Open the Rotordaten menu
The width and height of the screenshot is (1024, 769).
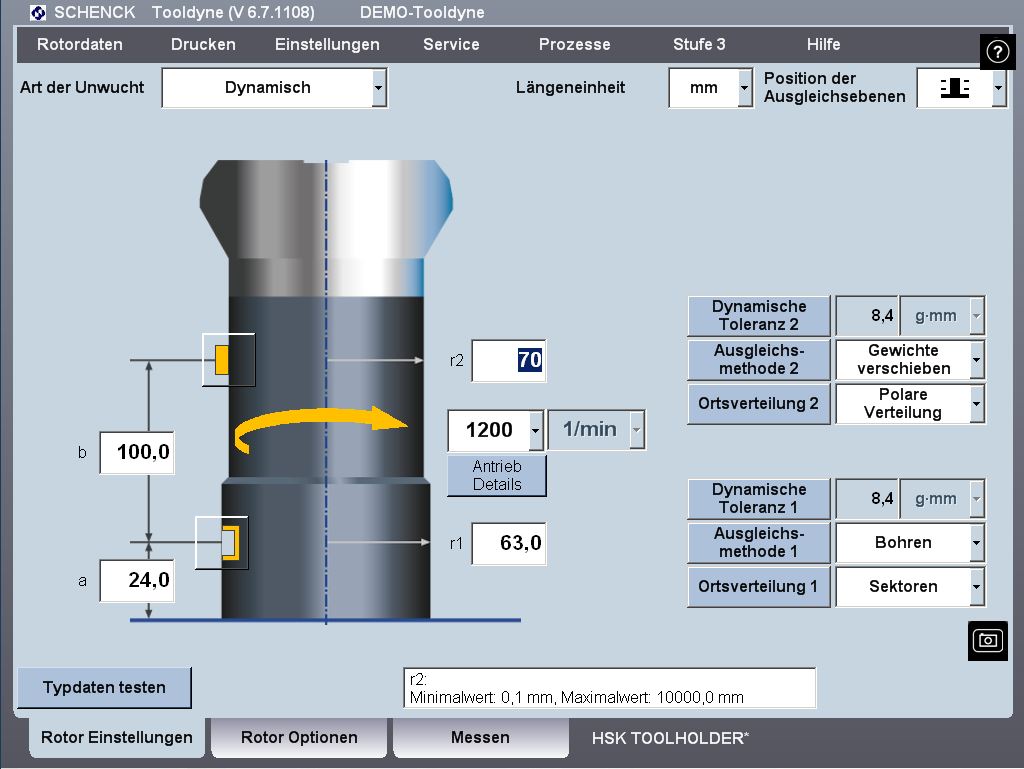click(x=80, y=44)
